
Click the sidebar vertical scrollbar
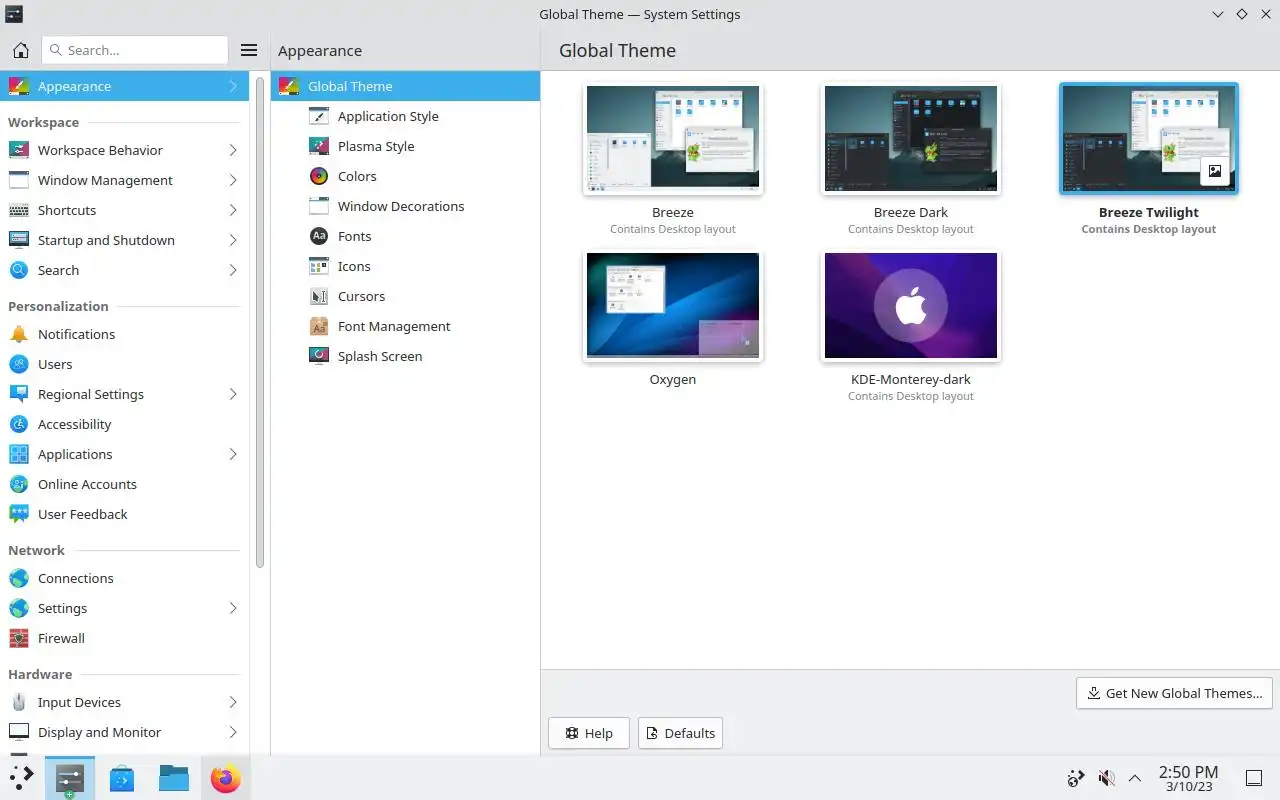pyautogui.click(x=260, y=322)
